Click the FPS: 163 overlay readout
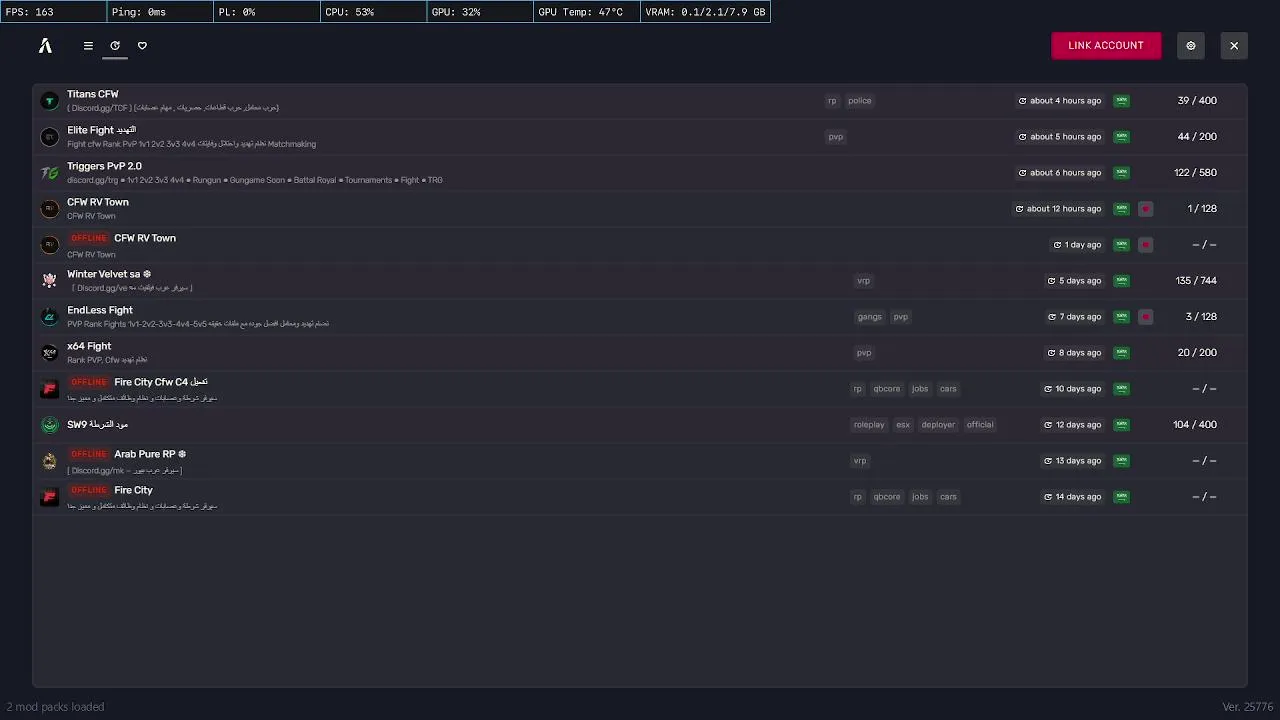Image resolution: width=1280 pixels, height=720 pixels. [x=53, y=12]
